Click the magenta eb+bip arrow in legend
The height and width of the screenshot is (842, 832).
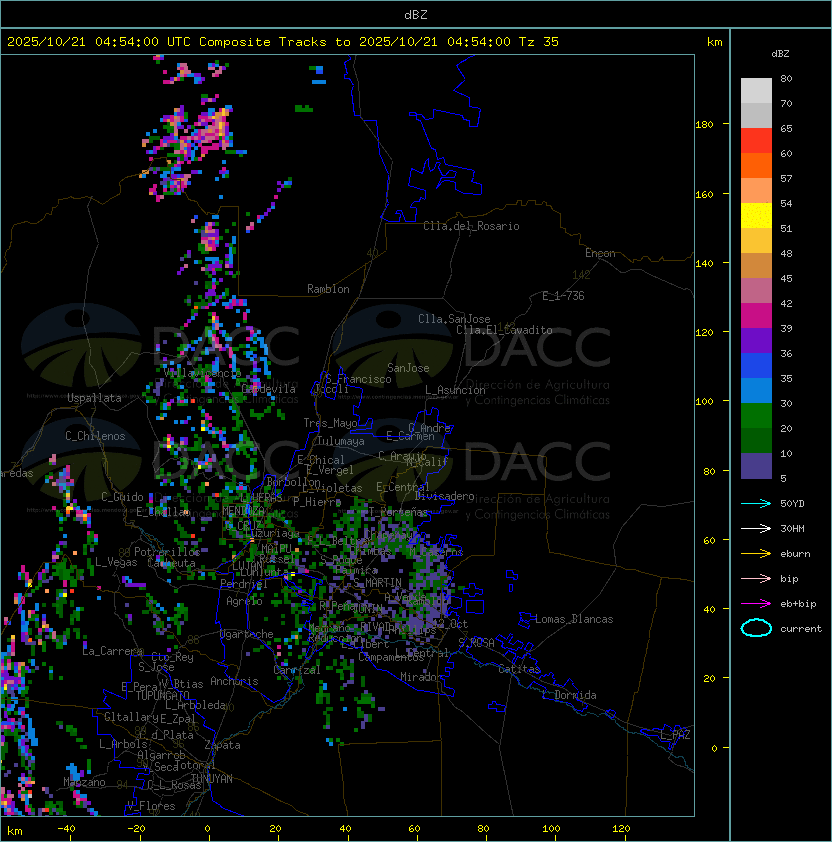point(756,604)
